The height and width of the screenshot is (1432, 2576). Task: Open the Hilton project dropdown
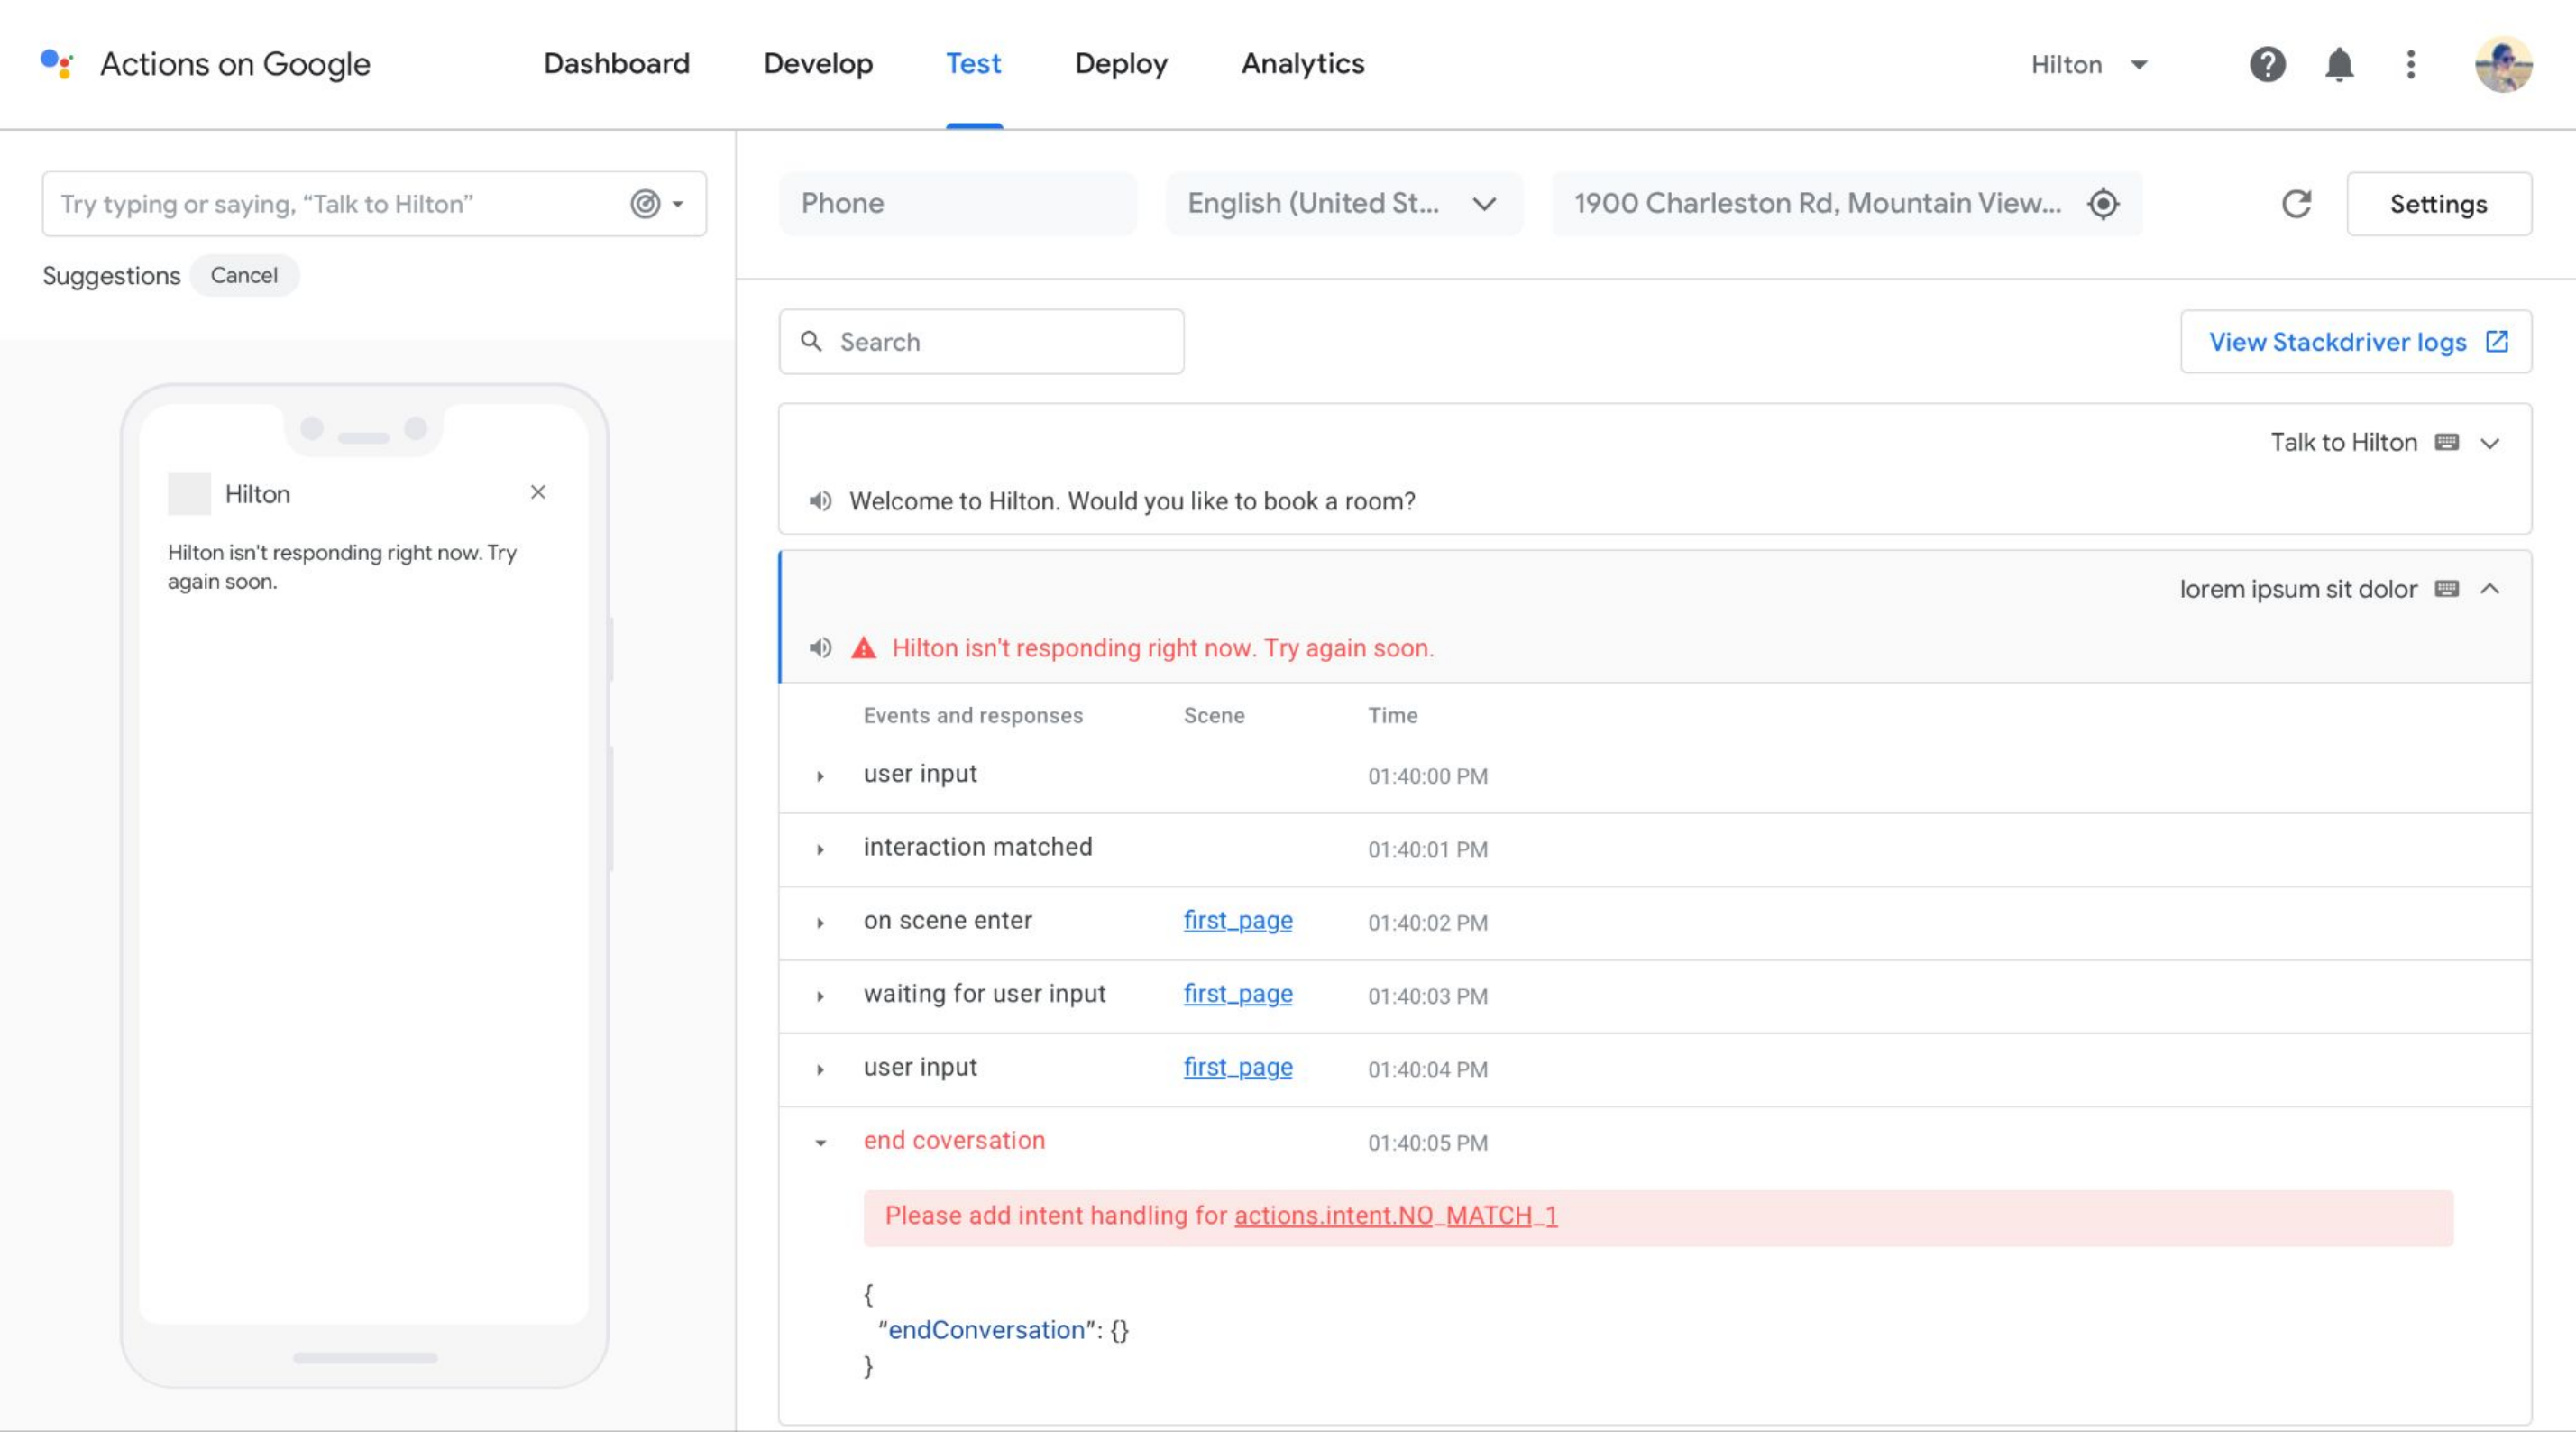tap(2090, 65)
